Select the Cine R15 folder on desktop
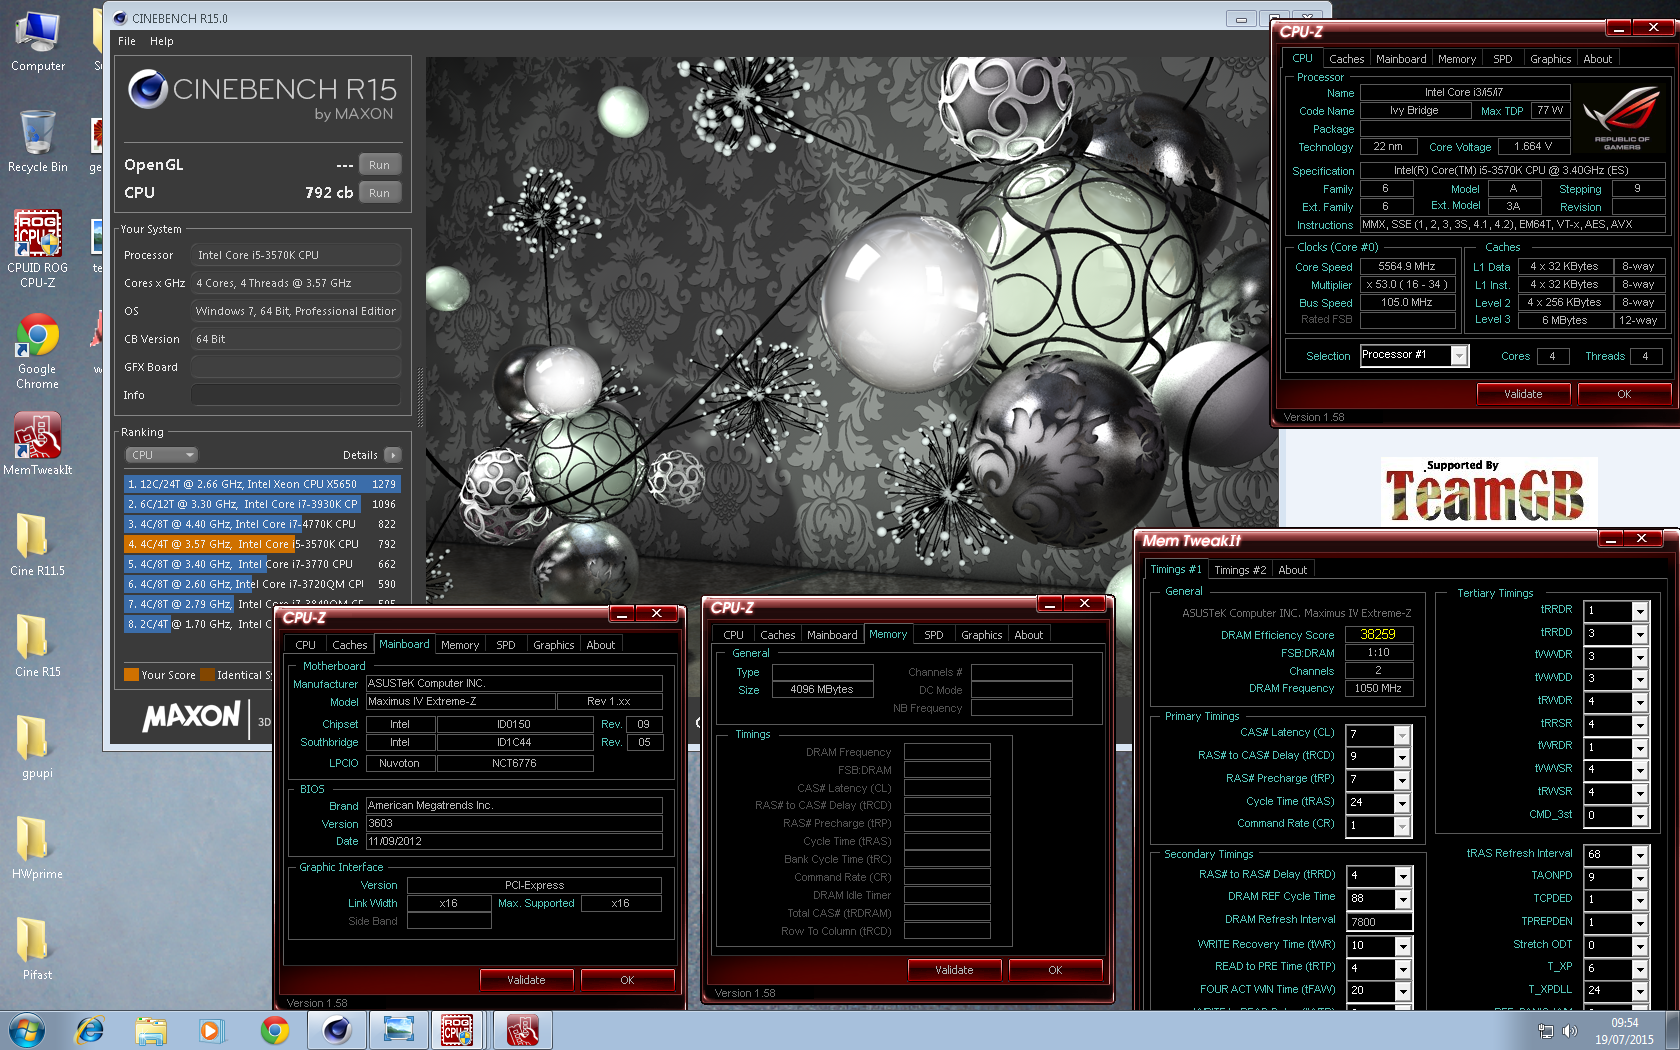 [38, 645]
